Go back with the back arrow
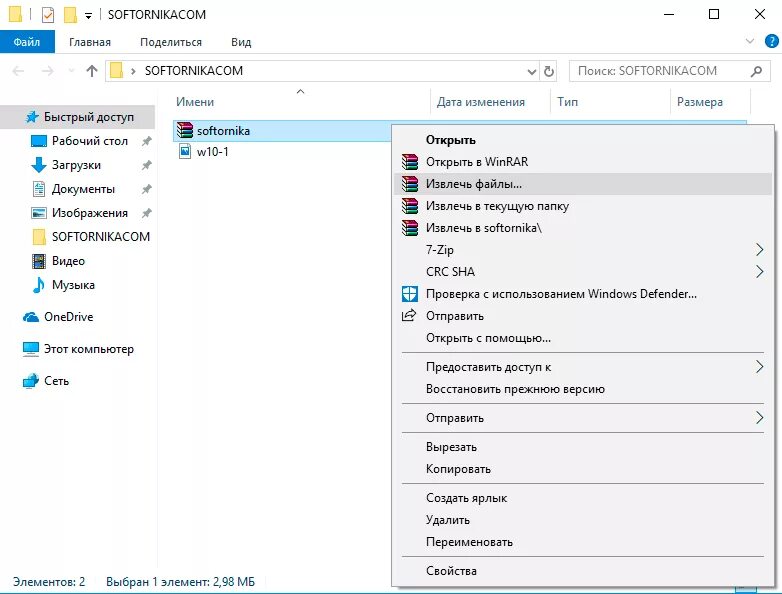Screen dimensions: 782x594 pyautogui.click(x=18, y=71)
